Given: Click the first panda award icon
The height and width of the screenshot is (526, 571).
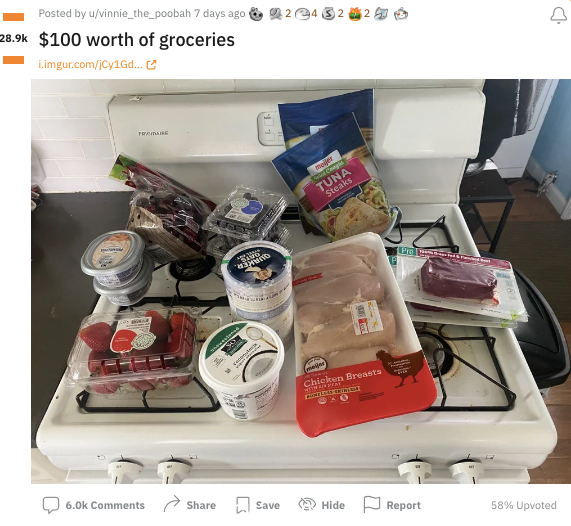Looking at the screenshot, I should point(256,14).
